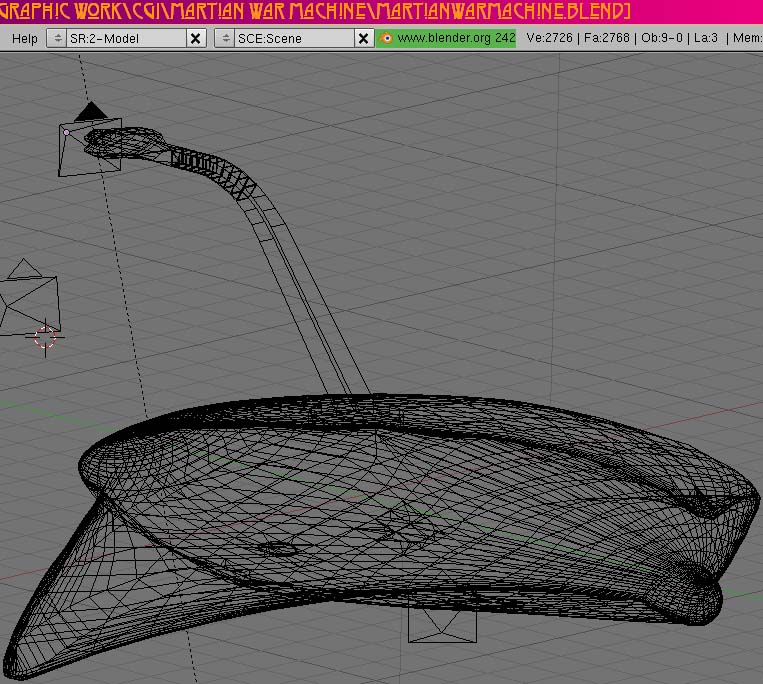The image size is (763, 684).
Task: Delete current scene with X button
Action: pos(365,38)
